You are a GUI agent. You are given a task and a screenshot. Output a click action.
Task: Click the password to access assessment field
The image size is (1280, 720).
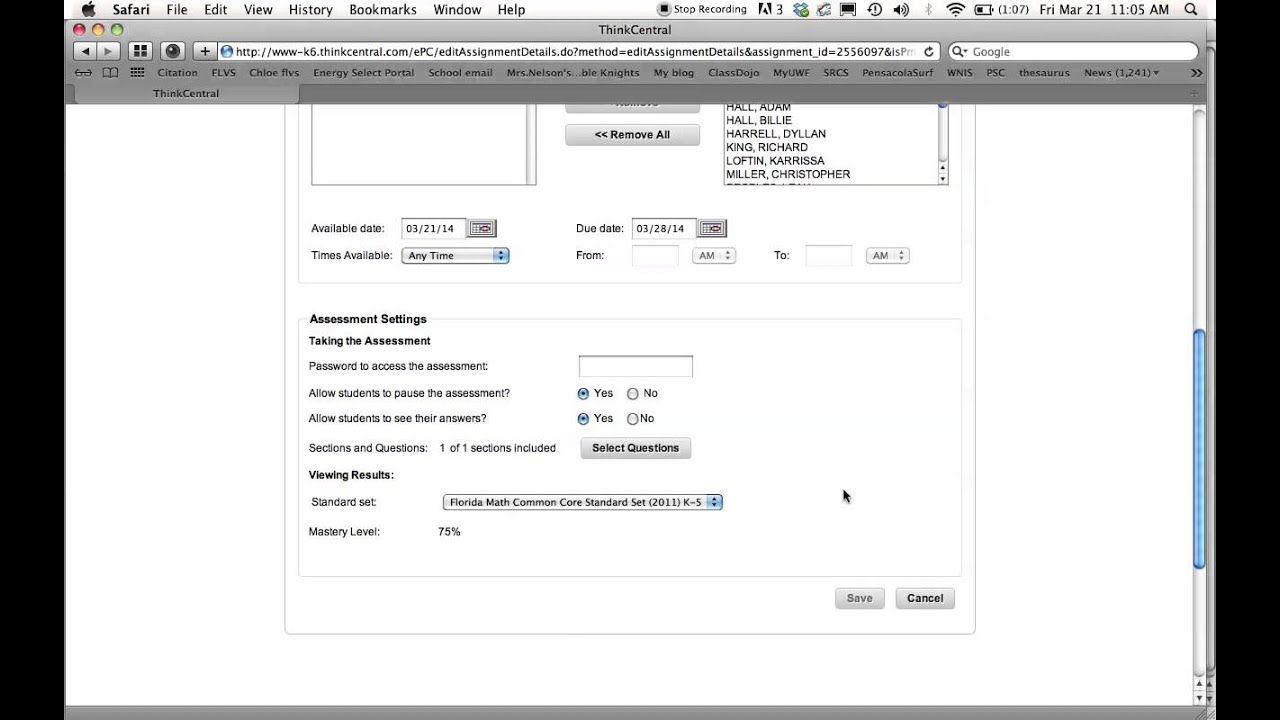pyautogui.click(x=635, y=366)
